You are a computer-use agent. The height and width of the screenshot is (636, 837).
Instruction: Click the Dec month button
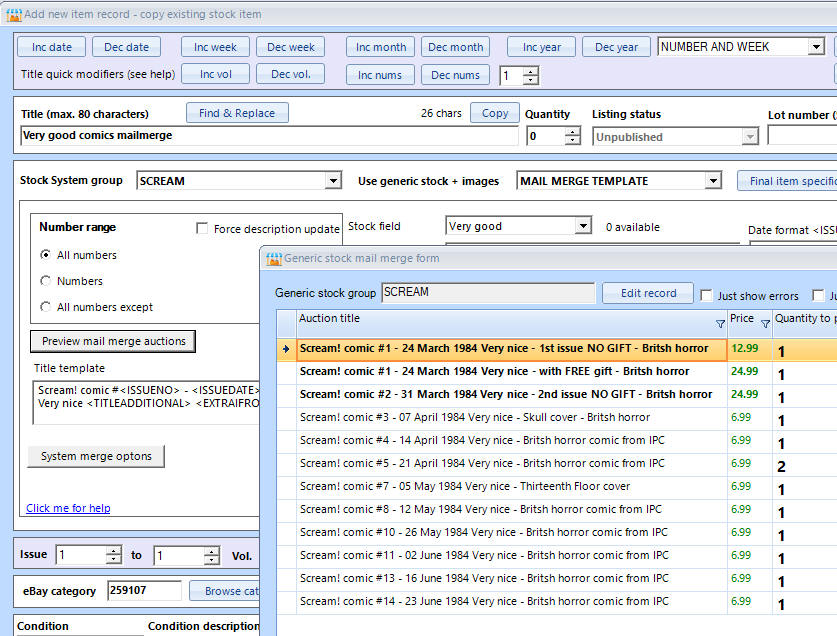pos(455,47)
